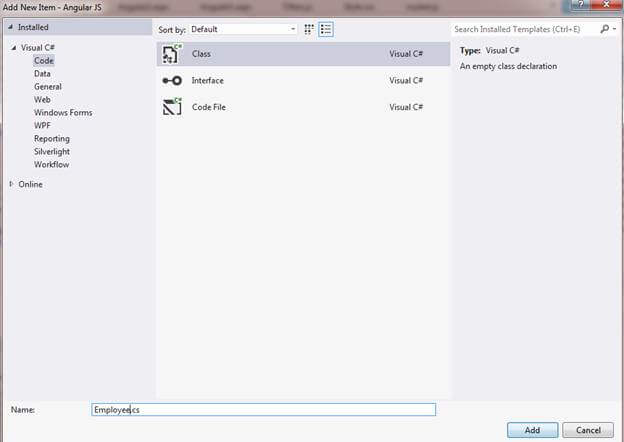Screen dimensions: 624x442
Task: Close the Add New Item dialog
Action: tap(606, 4)
